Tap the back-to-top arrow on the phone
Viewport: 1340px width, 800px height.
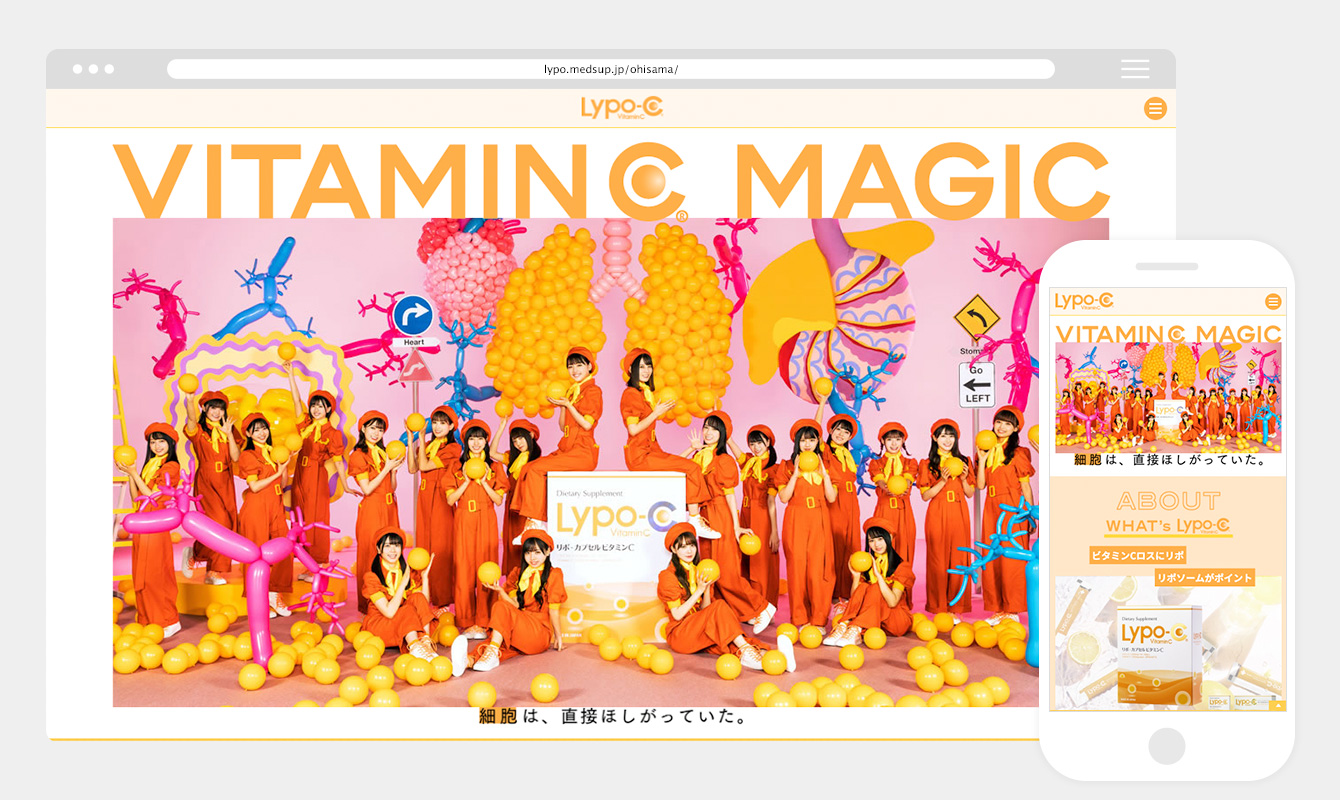coord(1277,705)
